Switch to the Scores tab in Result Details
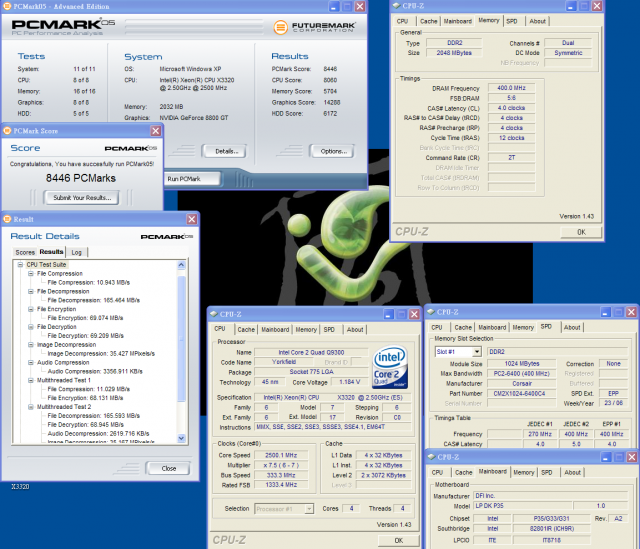 [25, 252]
